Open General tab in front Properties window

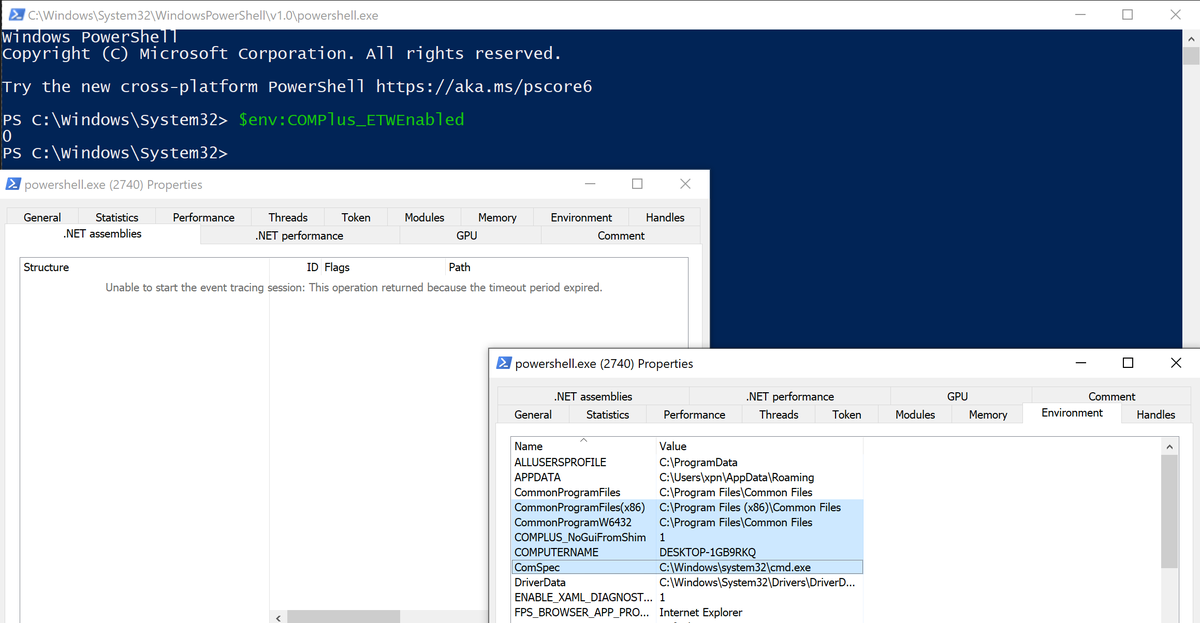point(533,414)
